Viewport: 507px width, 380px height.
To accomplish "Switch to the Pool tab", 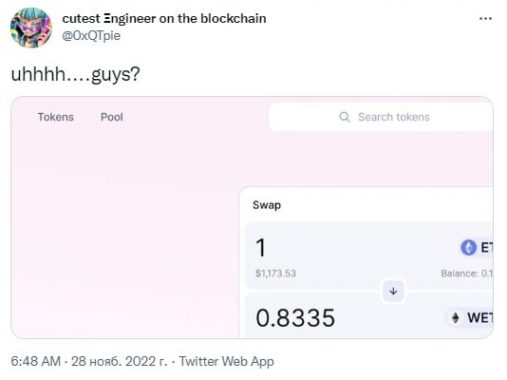I will (112, 117).
